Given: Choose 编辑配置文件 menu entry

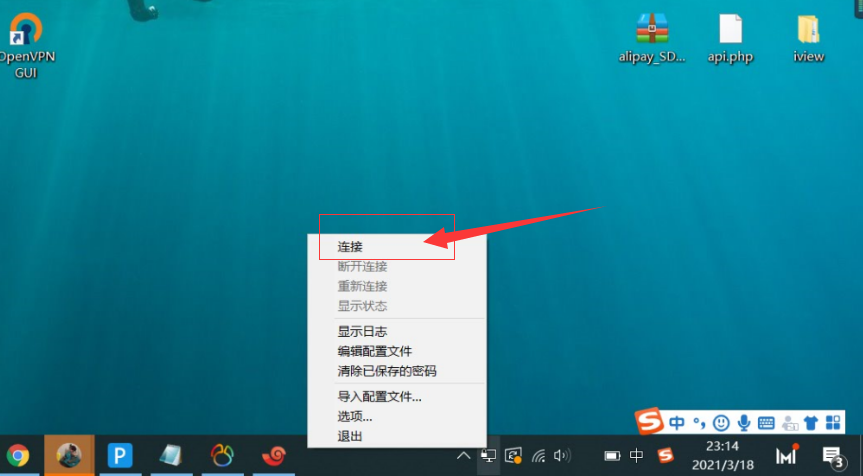Looking at the screenshot, I should (375, 351).
